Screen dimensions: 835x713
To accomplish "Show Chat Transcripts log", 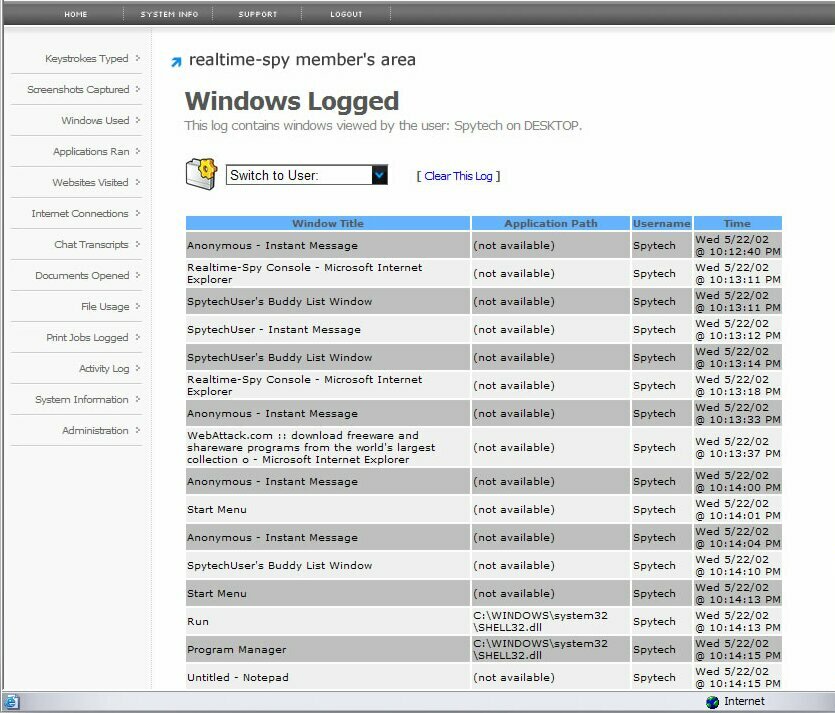I will point(91,245).
